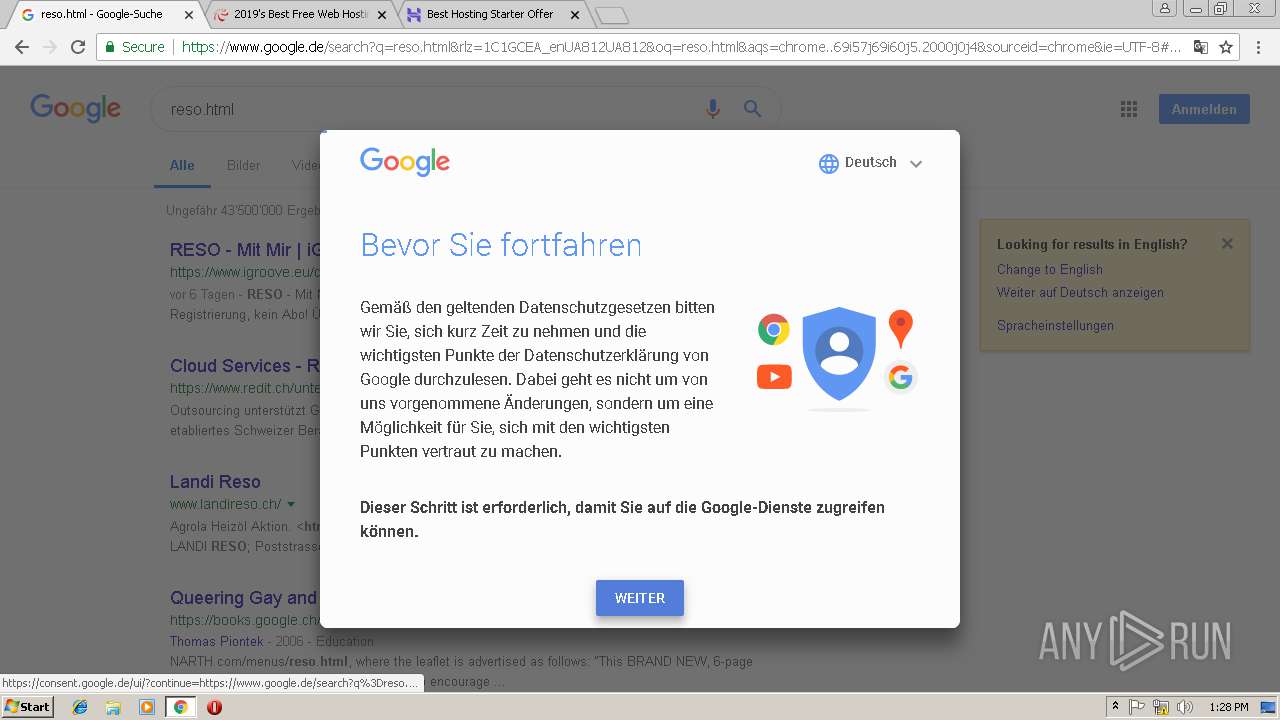Select the Bilder search tab
Screen dimensions: 1280x720
243,166
